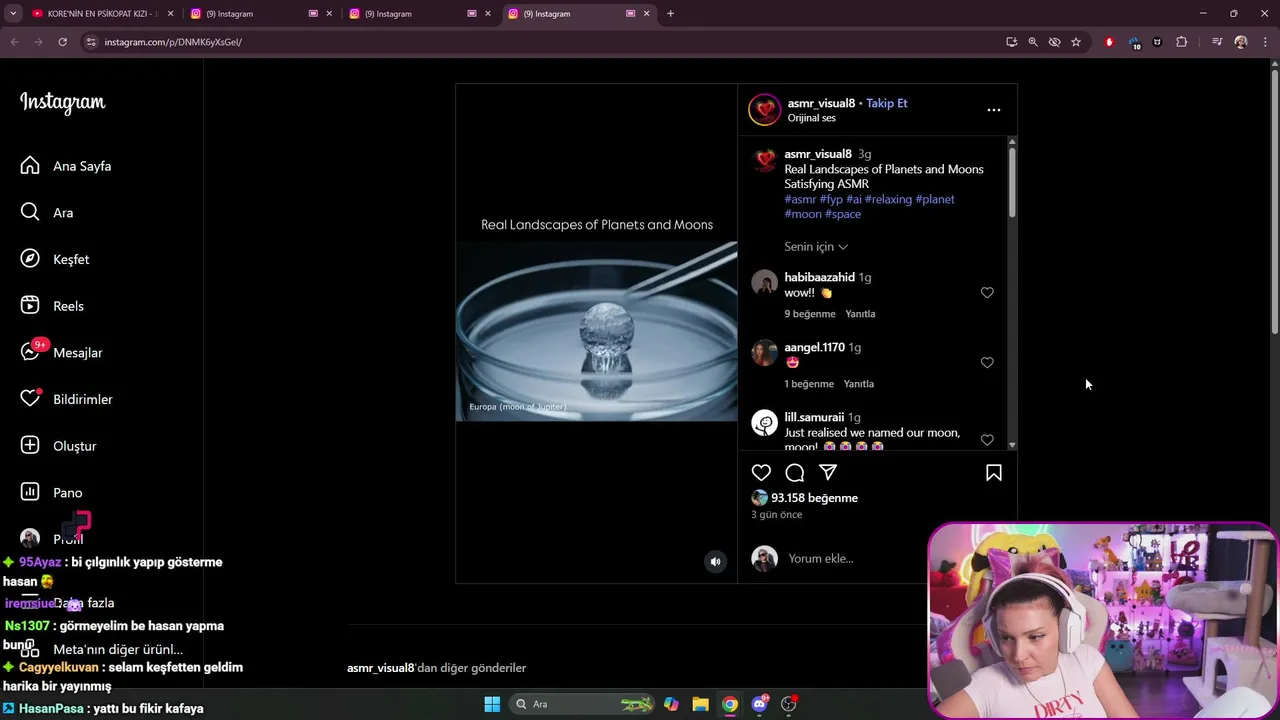Image resolution: width=1280 pixels, height=720 pixels.
Task: Open Chrome extensions puzzle icon
Action: click(x=1182, y=42)
